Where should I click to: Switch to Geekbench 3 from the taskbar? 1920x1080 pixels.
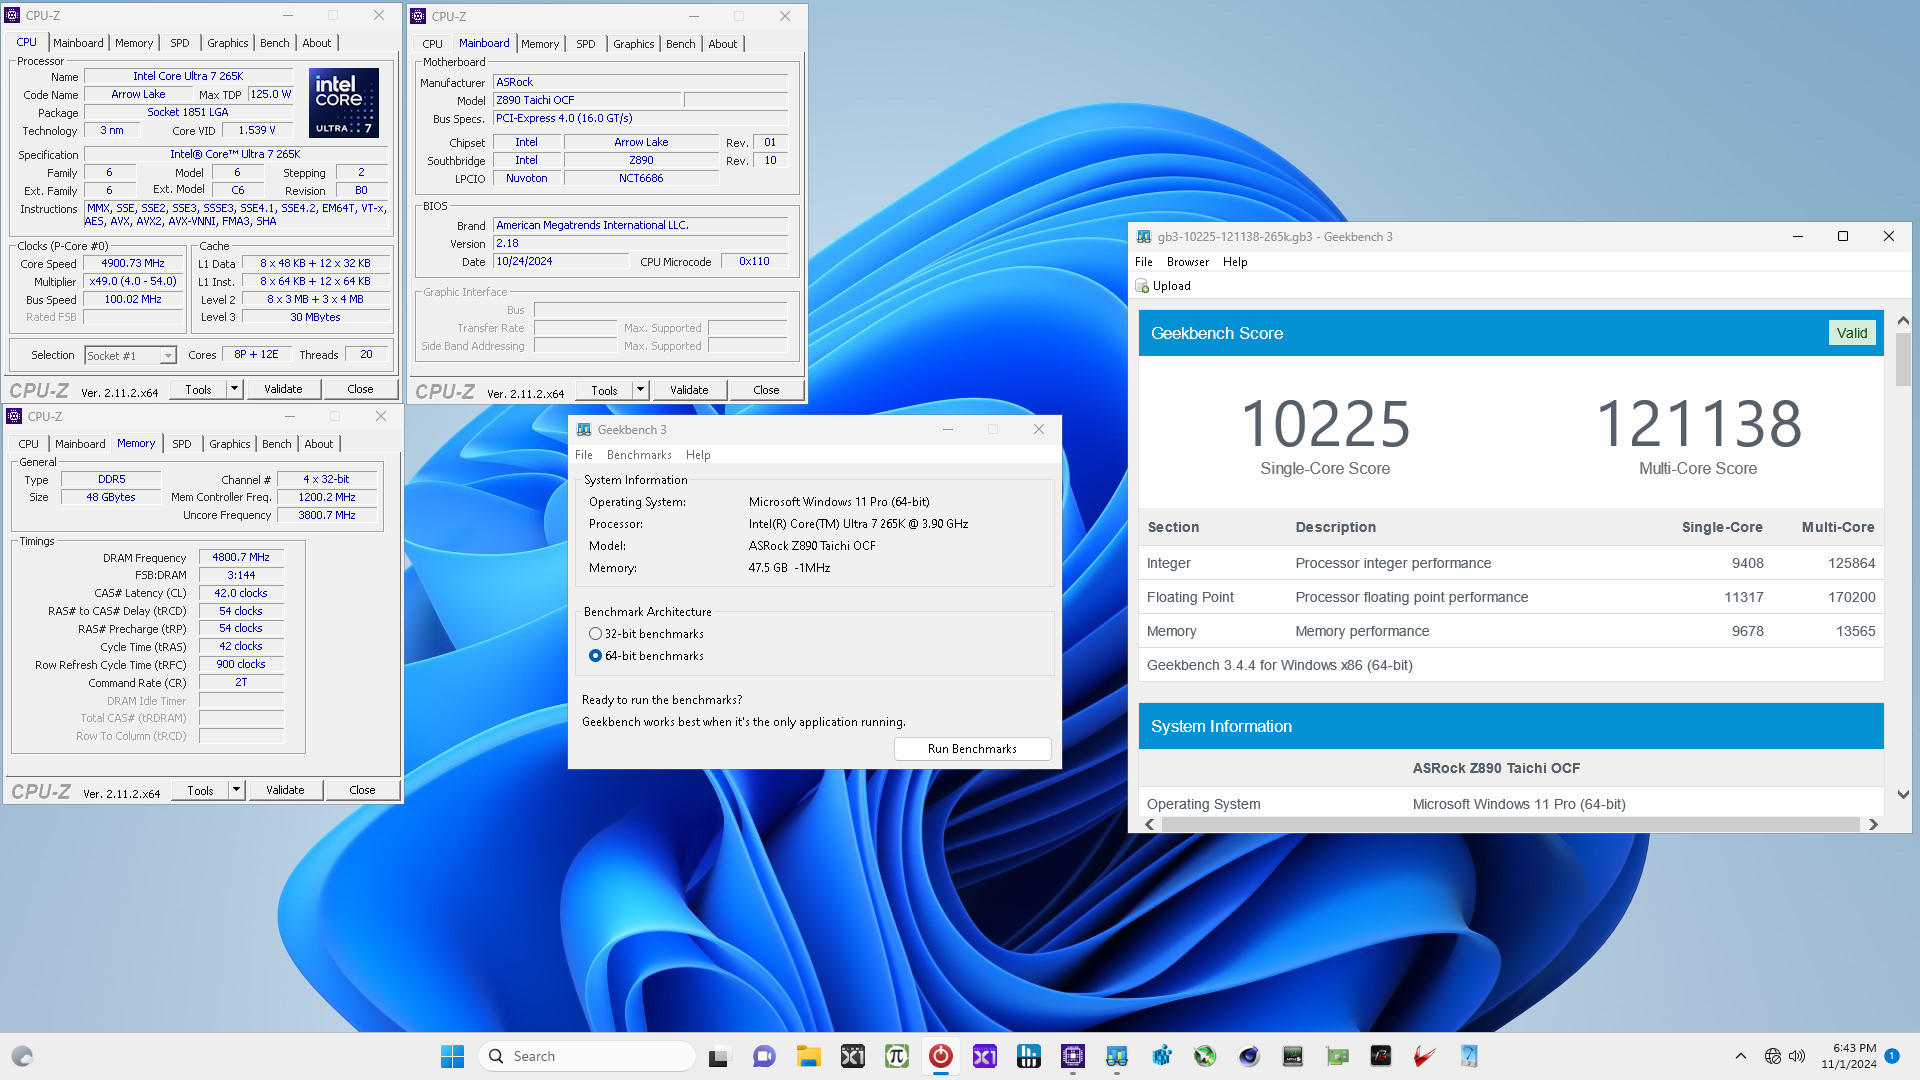click(x=1117, y=1056)
